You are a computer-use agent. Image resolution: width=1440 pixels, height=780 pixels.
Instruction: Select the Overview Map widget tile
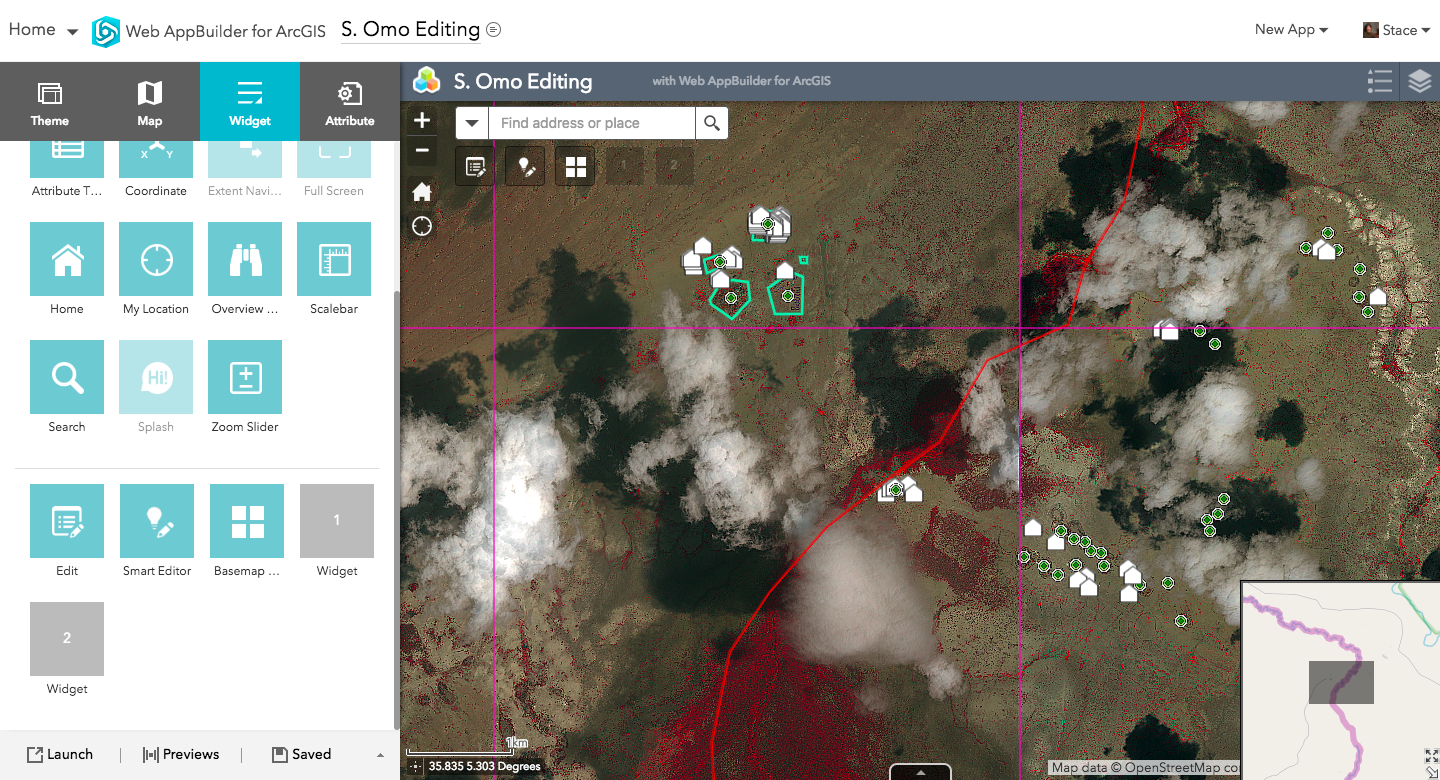(245, 259)
